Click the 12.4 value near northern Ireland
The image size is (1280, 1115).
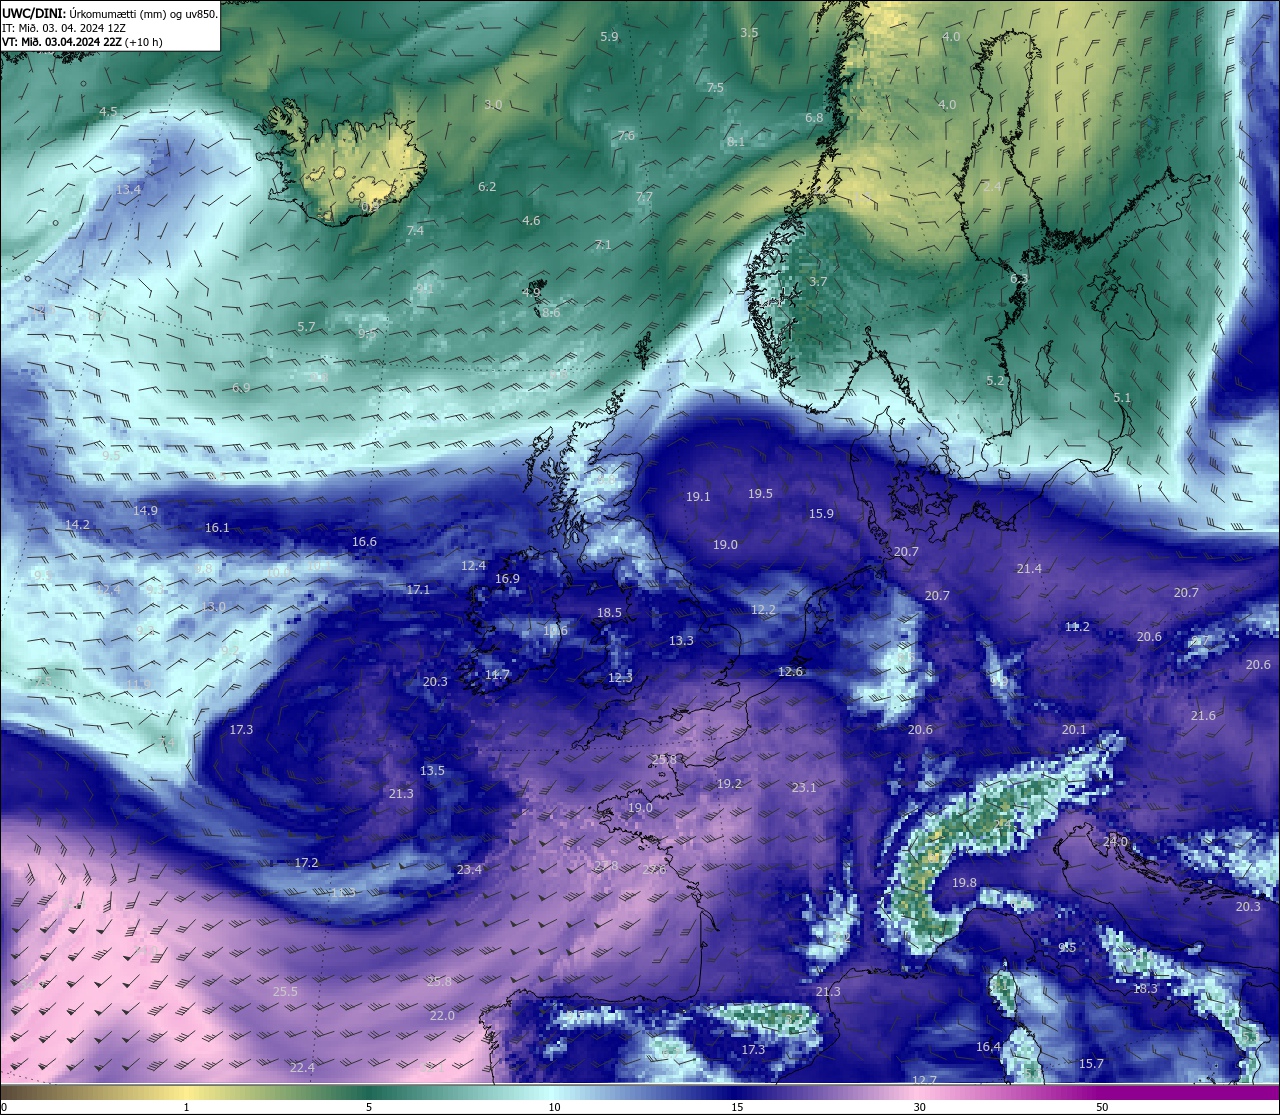pyautogui.click(x=473, y=565)
